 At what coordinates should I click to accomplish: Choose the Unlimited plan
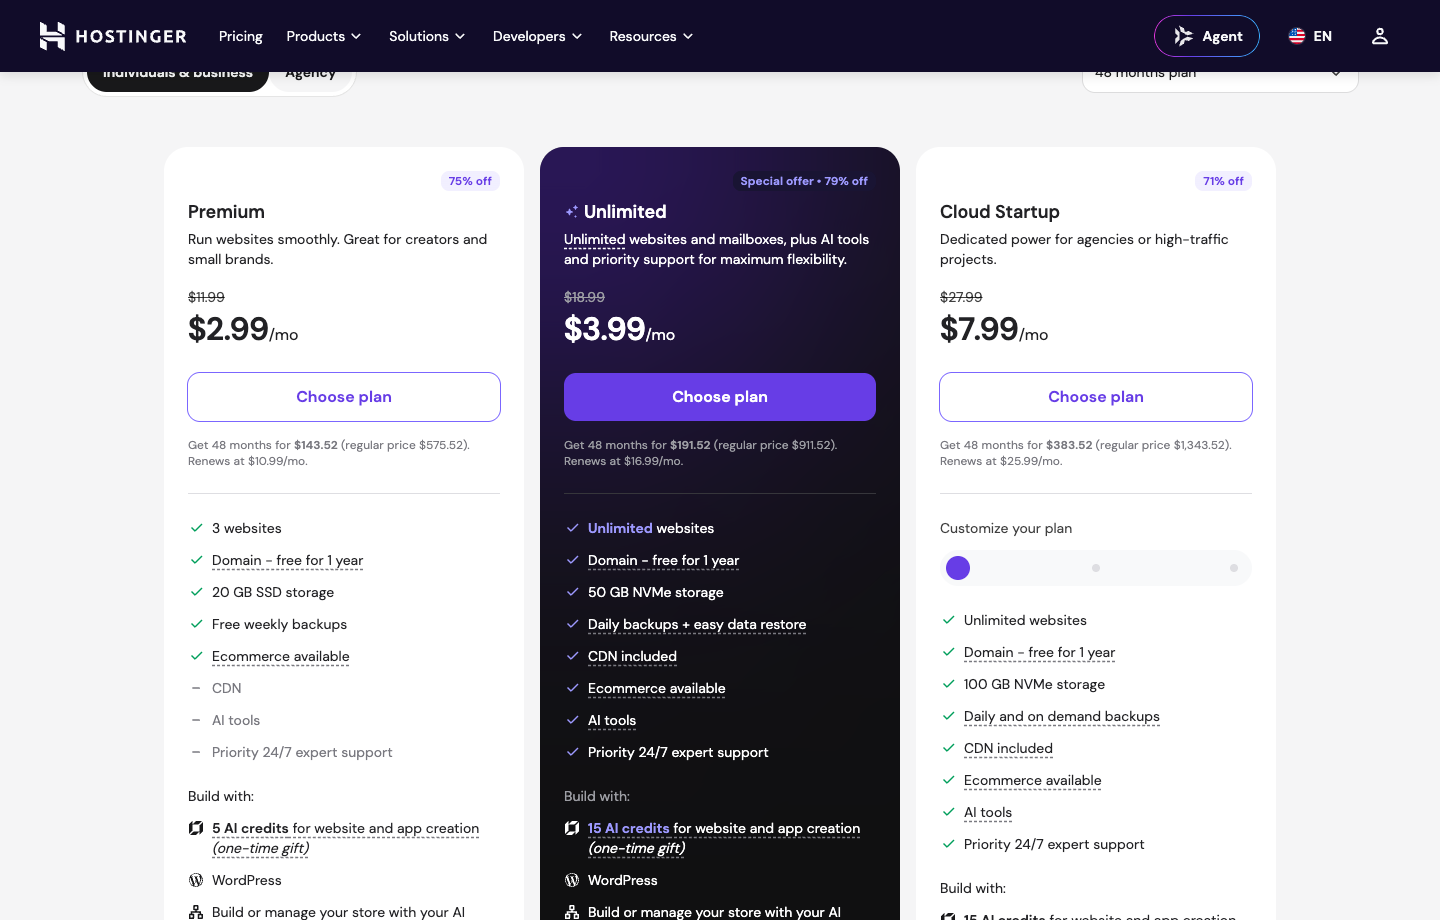coord(720,397)
